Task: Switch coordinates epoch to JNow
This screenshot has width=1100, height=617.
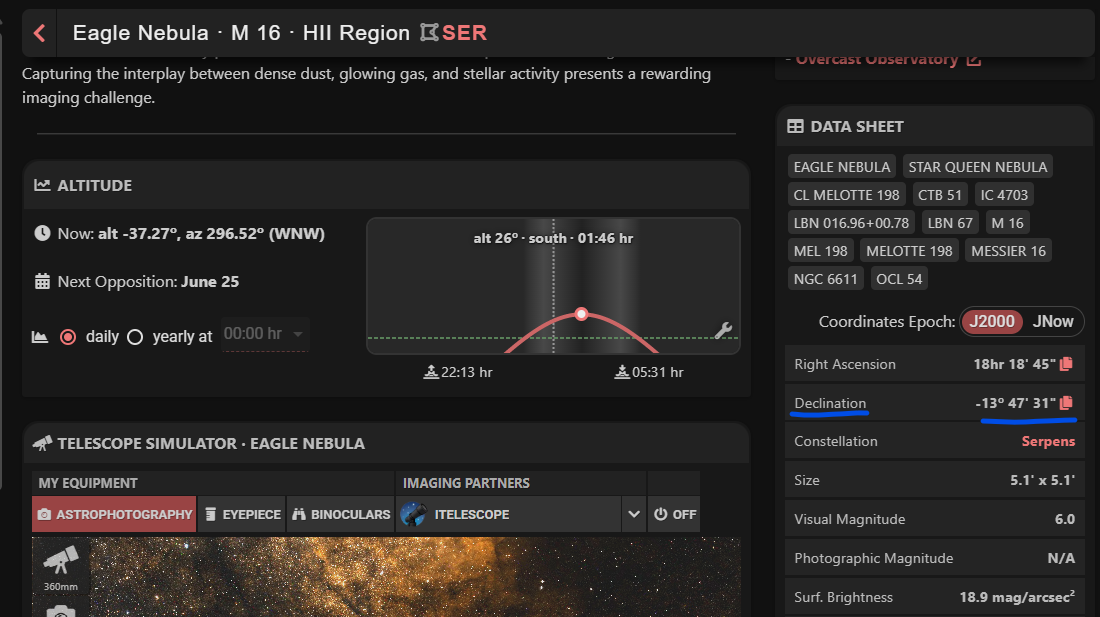Action: tap(1053, 322)
